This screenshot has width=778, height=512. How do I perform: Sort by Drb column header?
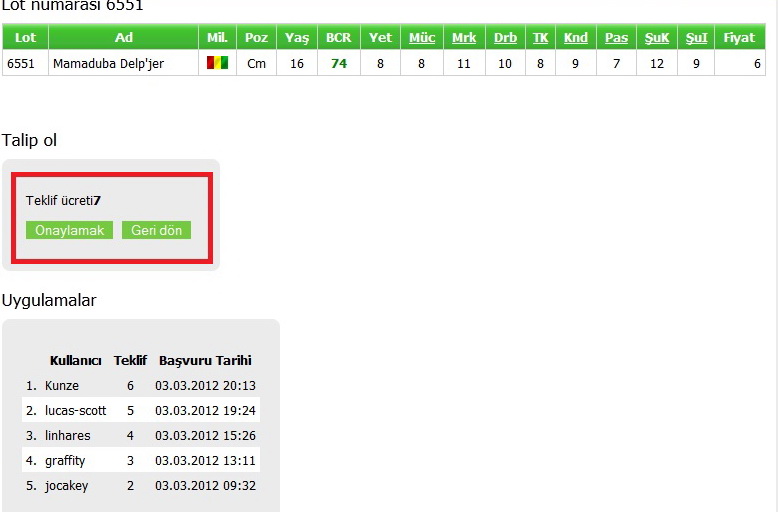(505, 38)
